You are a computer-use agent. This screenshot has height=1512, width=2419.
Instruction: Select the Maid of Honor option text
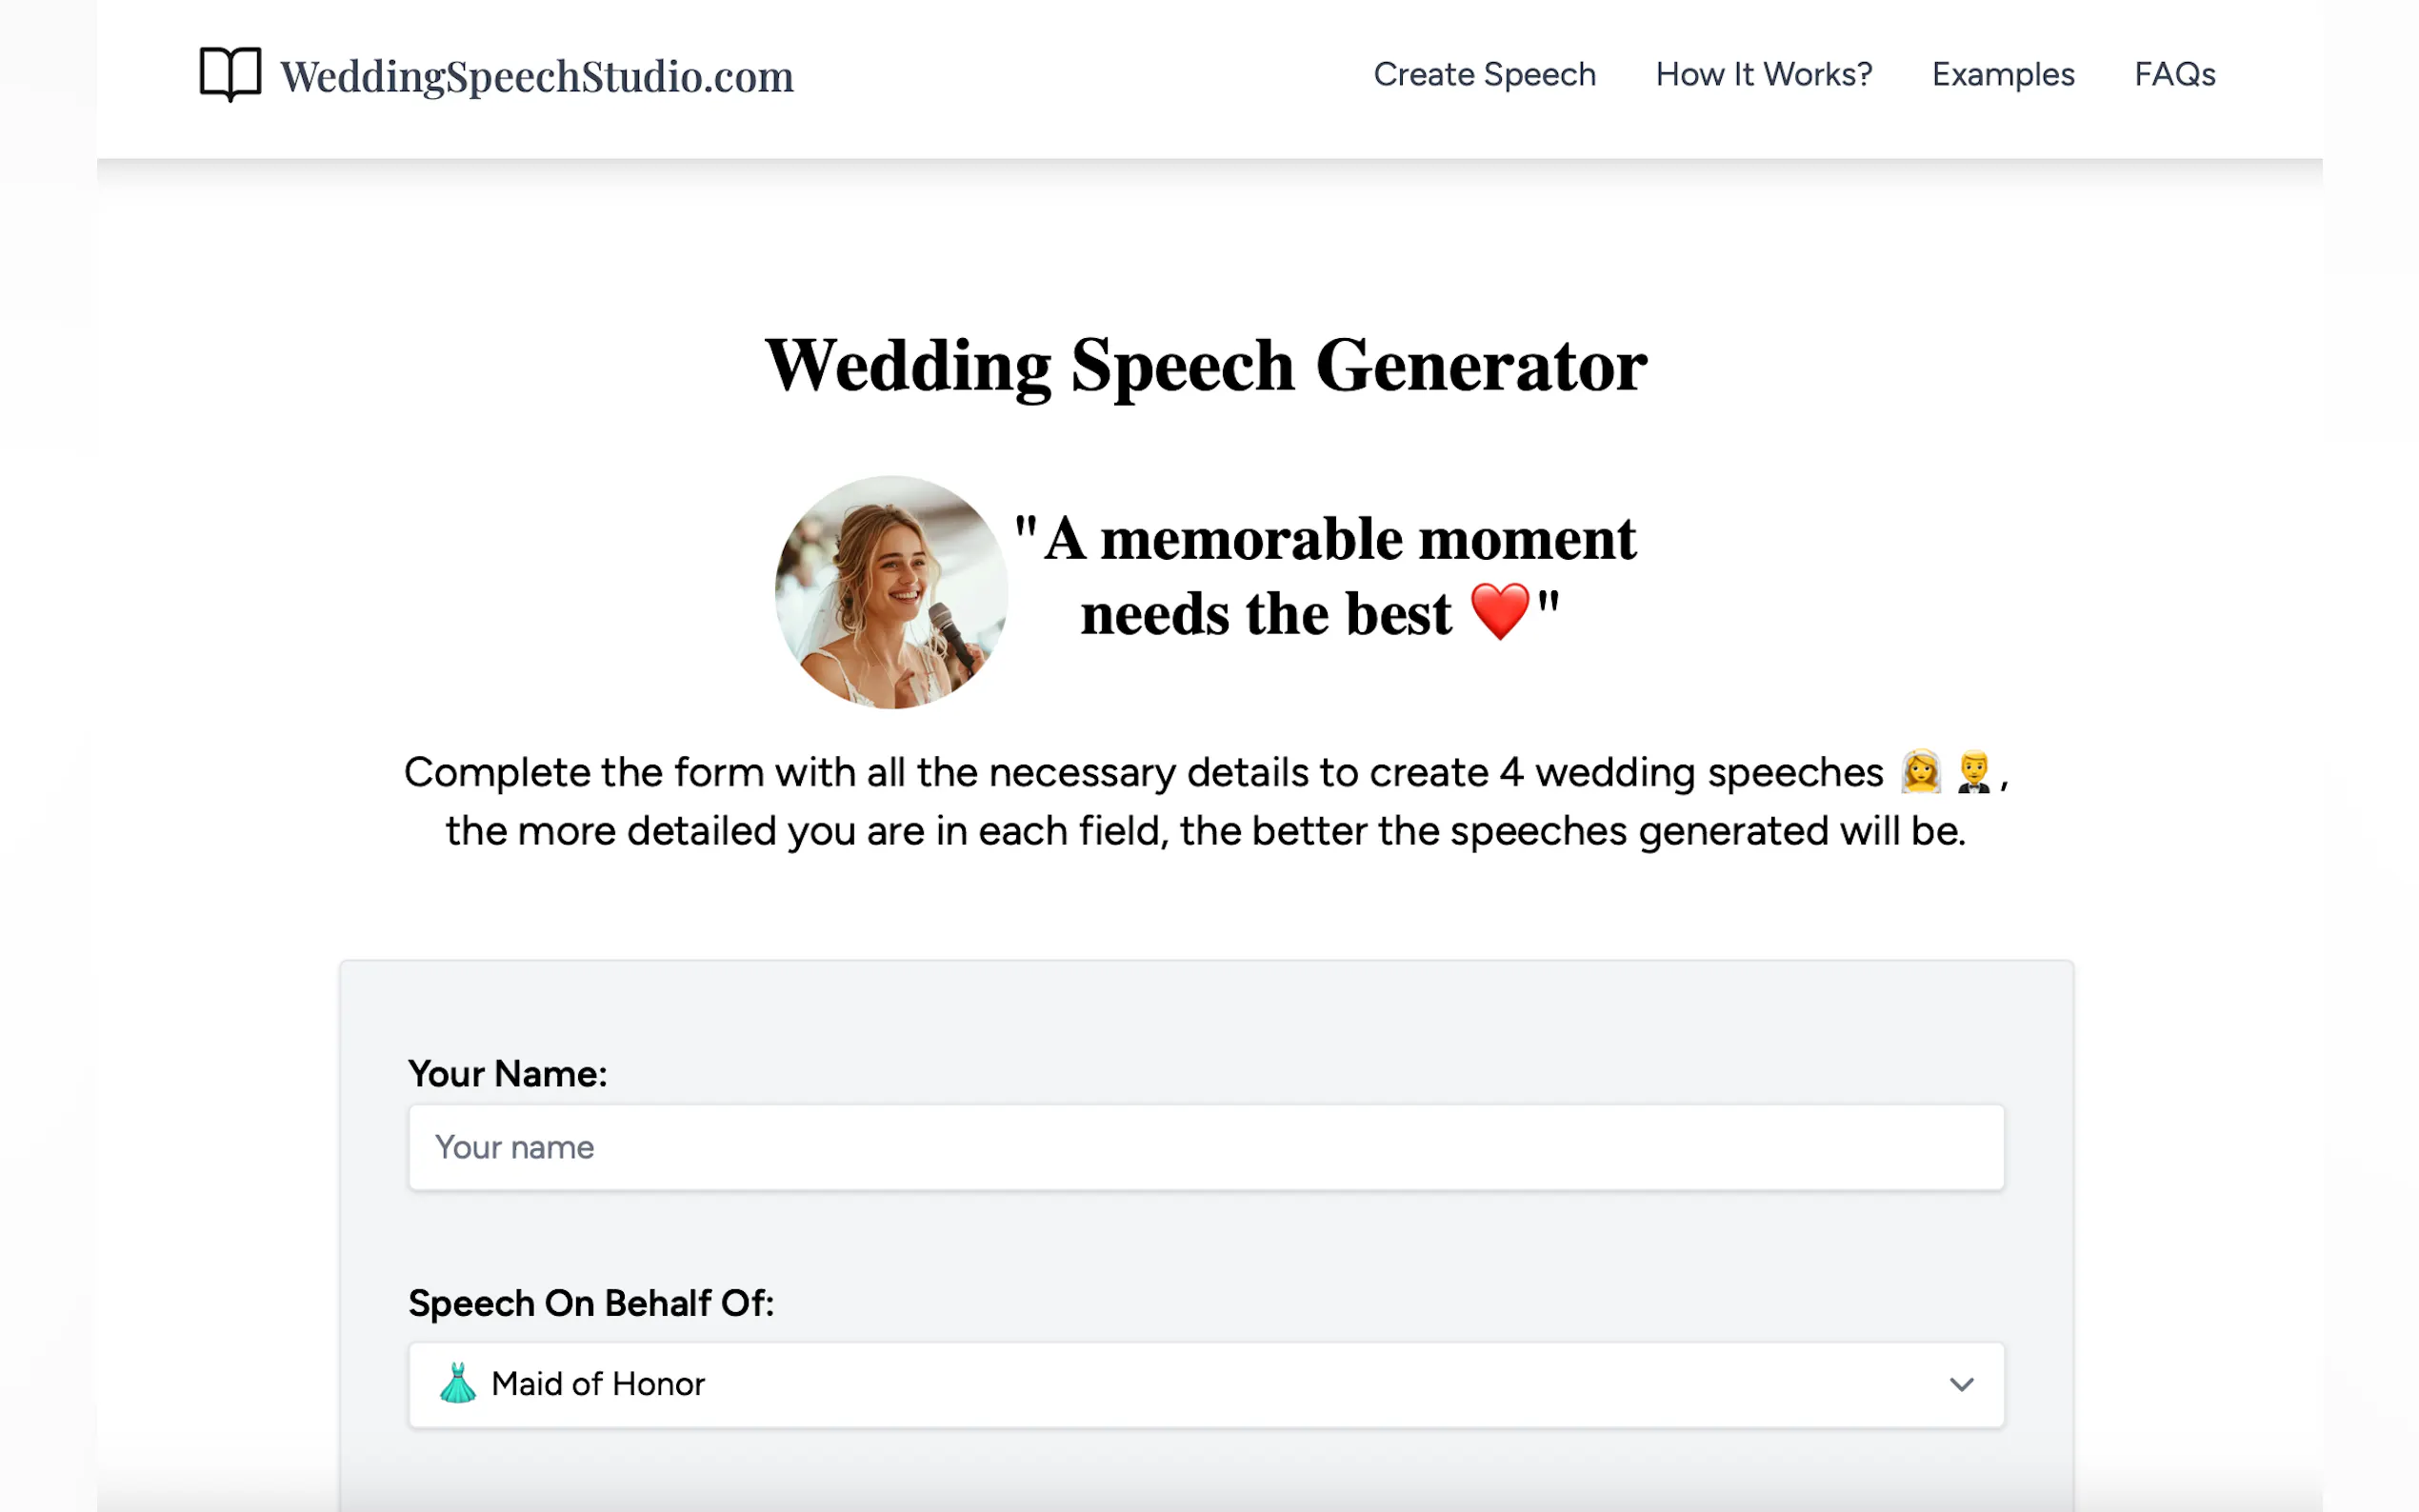(x=598, y=1384)
